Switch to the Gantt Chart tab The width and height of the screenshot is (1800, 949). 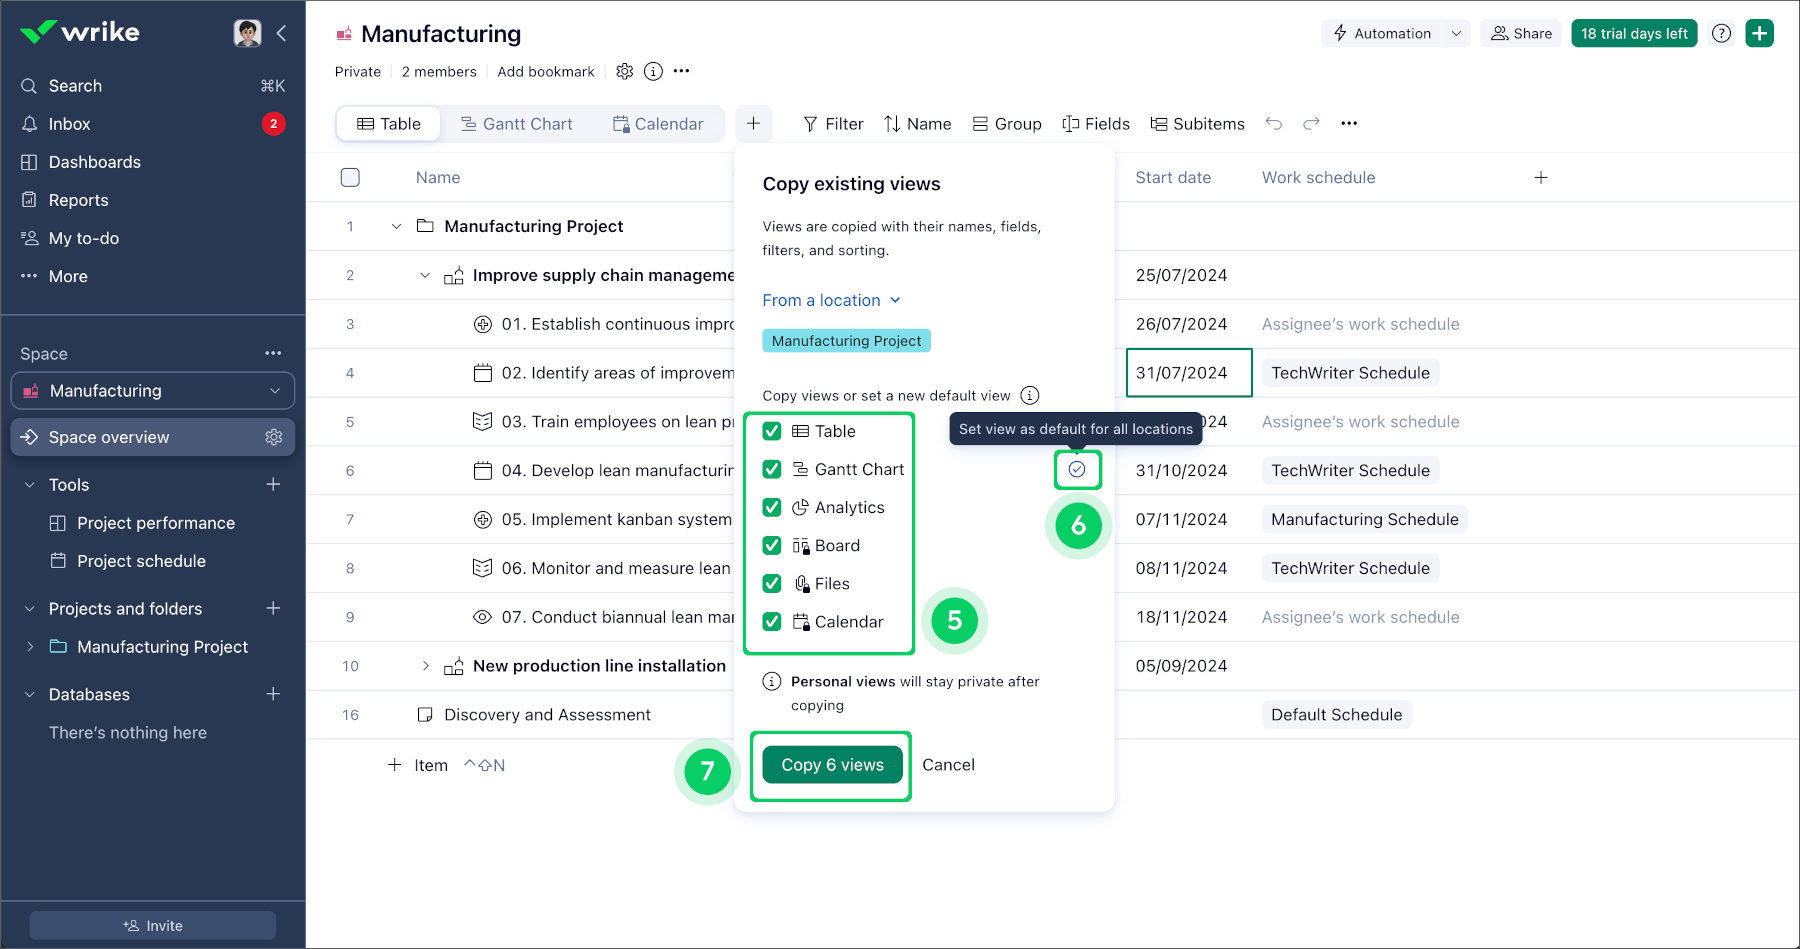(517, 124)
